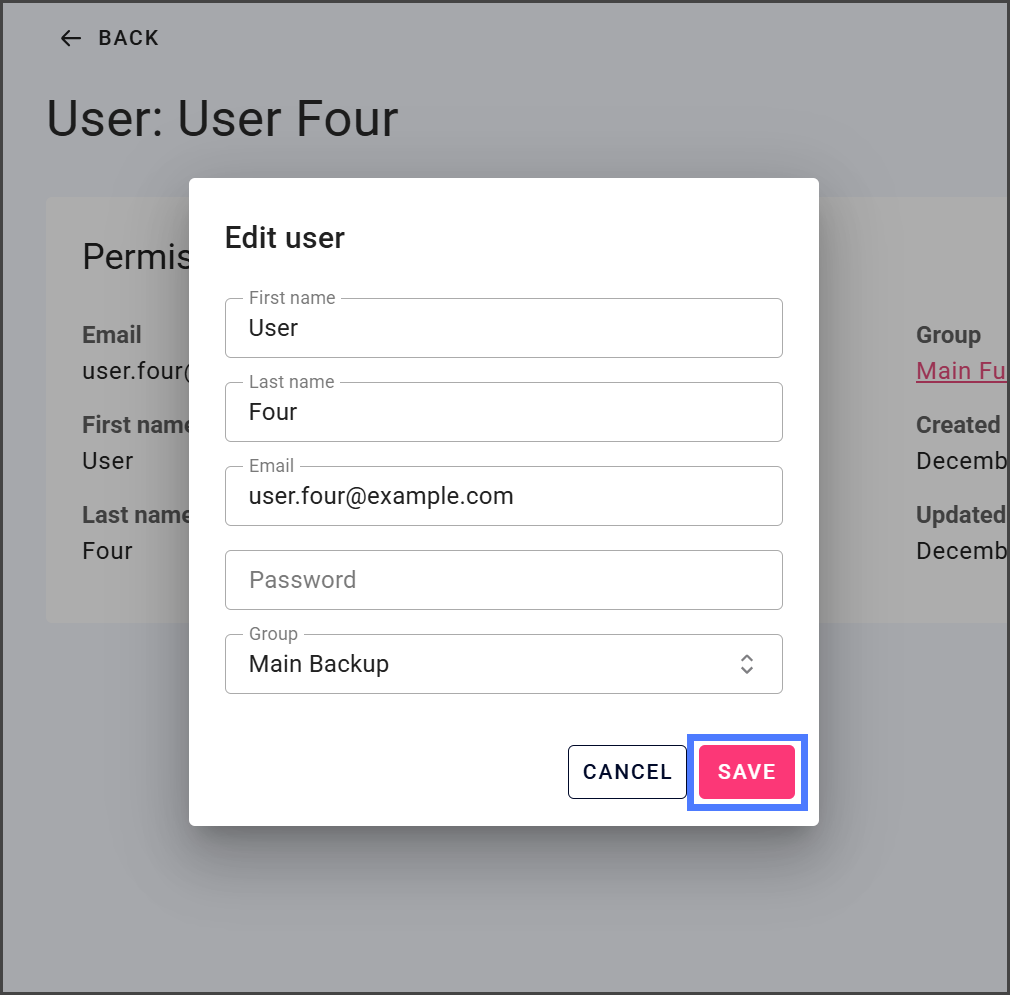
Task: Click the empty Password field
Action: [x=503, y=580]
